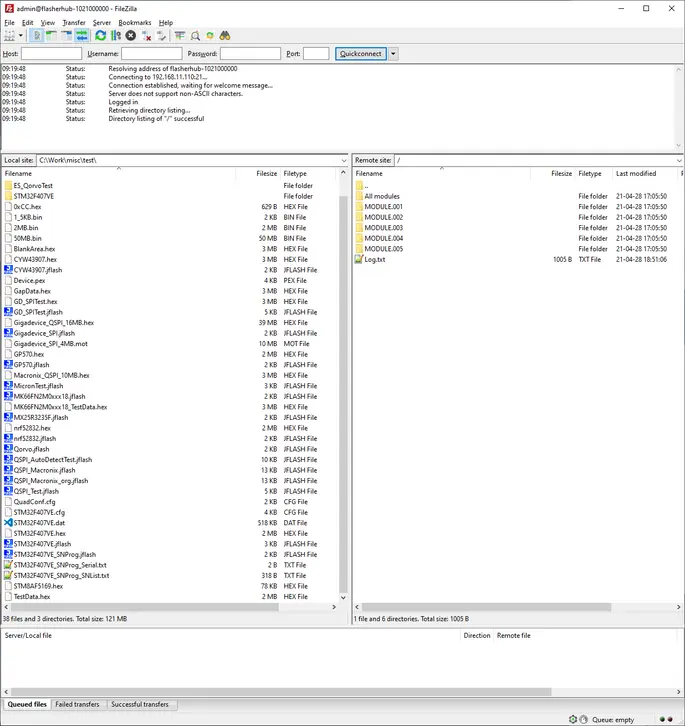
Task: Open the Bookmarks menu
Action: click(x=135, y=22)
